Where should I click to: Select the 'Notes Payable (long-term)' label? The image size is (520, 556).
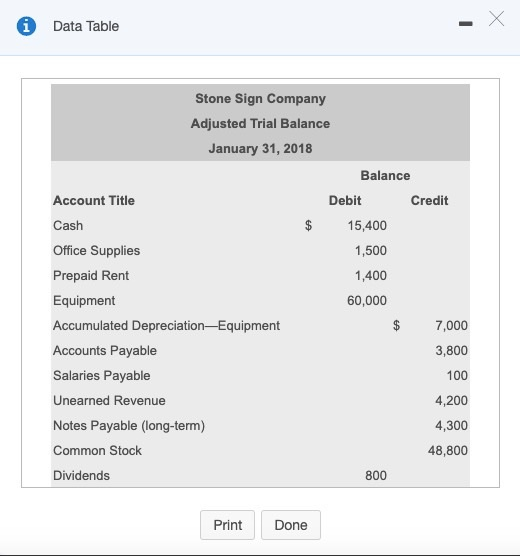click(129, 426)
